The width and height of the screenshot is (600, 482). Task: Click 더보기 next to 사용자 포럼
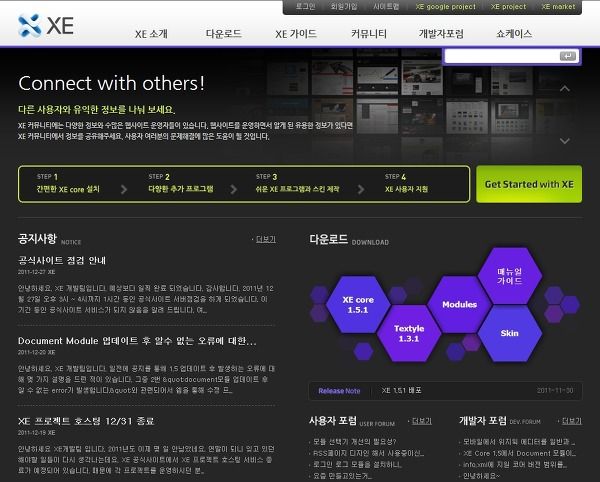[x=422, y=421]
